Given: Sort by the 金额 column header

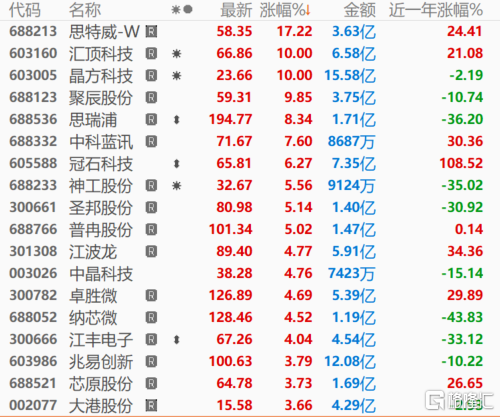Looking at the screenshot, I should pos(360,10).
